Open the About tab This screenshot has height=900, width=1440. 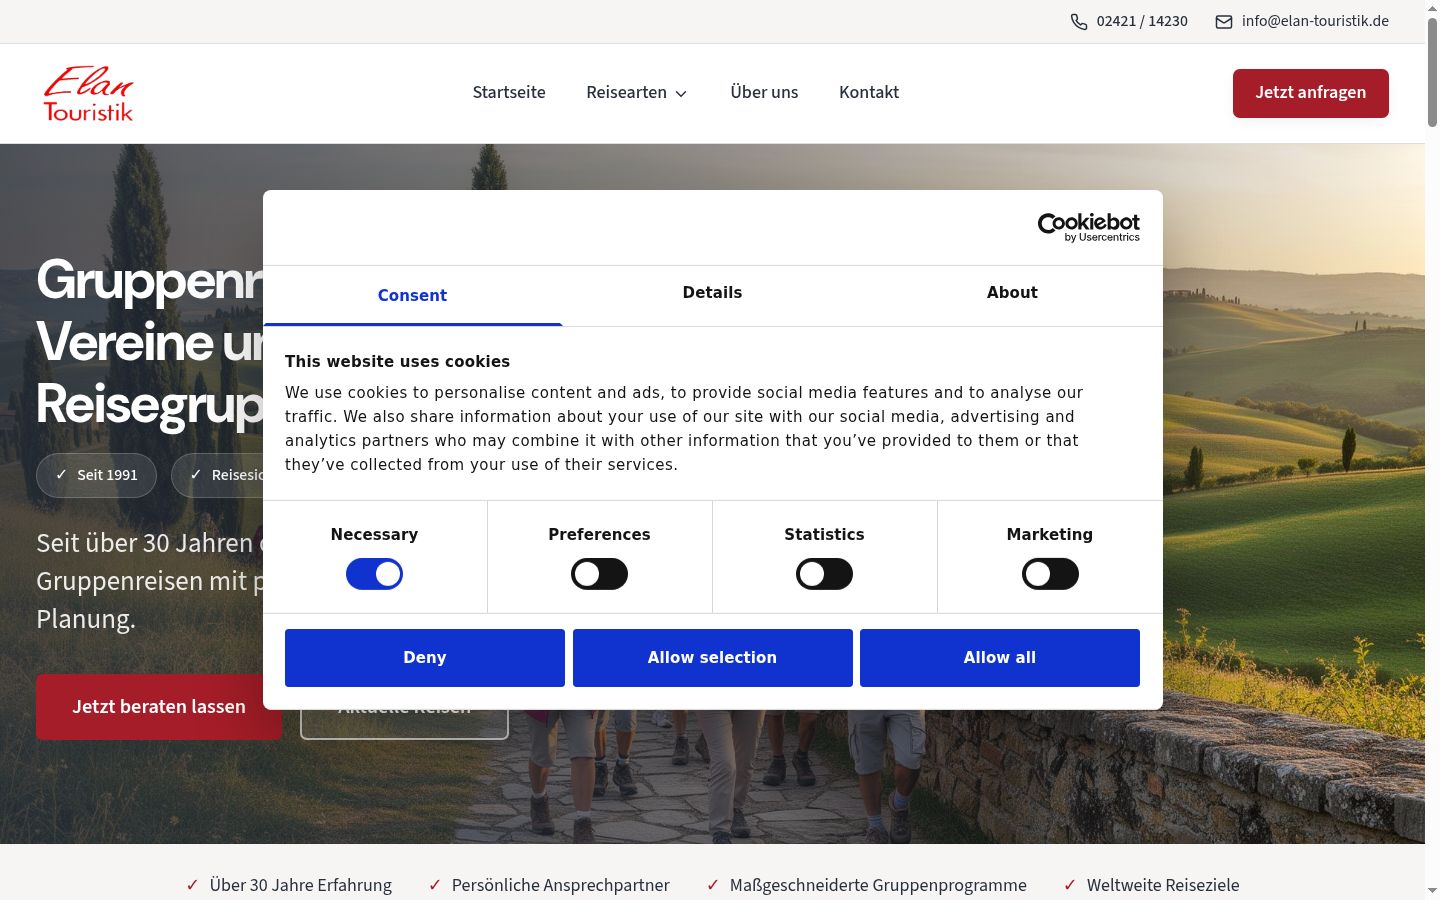tap(1012, 293)
